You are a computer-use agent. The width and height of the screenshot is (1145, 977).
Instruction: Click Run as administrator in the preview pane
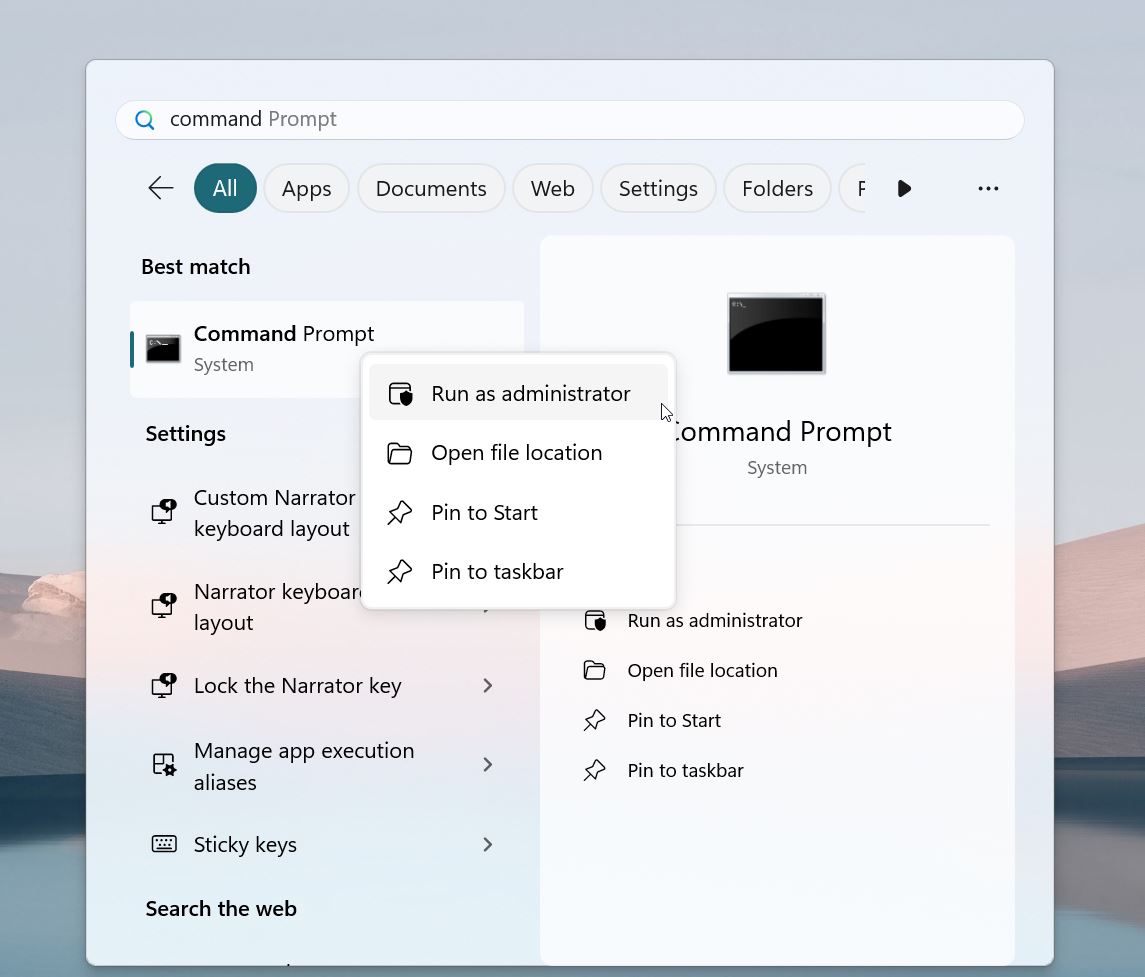[714, 621]
